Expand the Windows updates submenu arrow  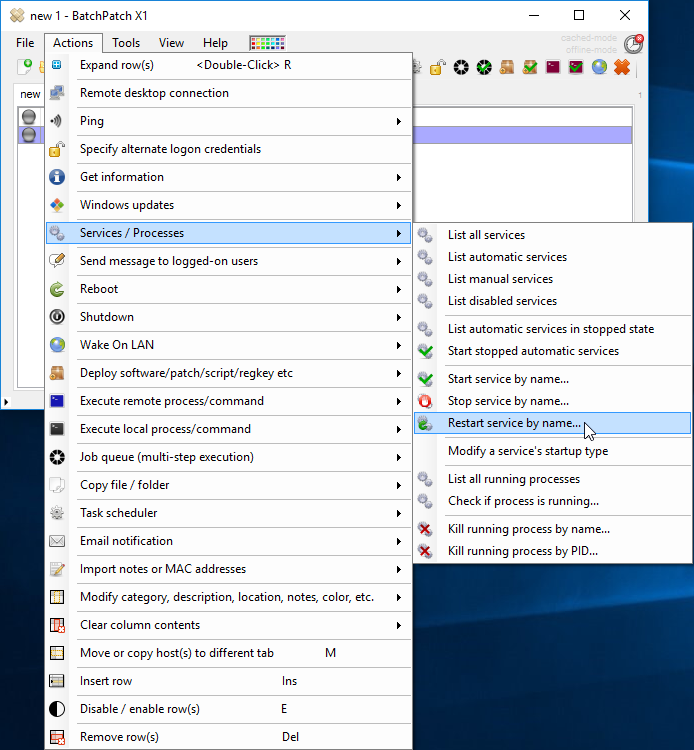tap(398, 206)
